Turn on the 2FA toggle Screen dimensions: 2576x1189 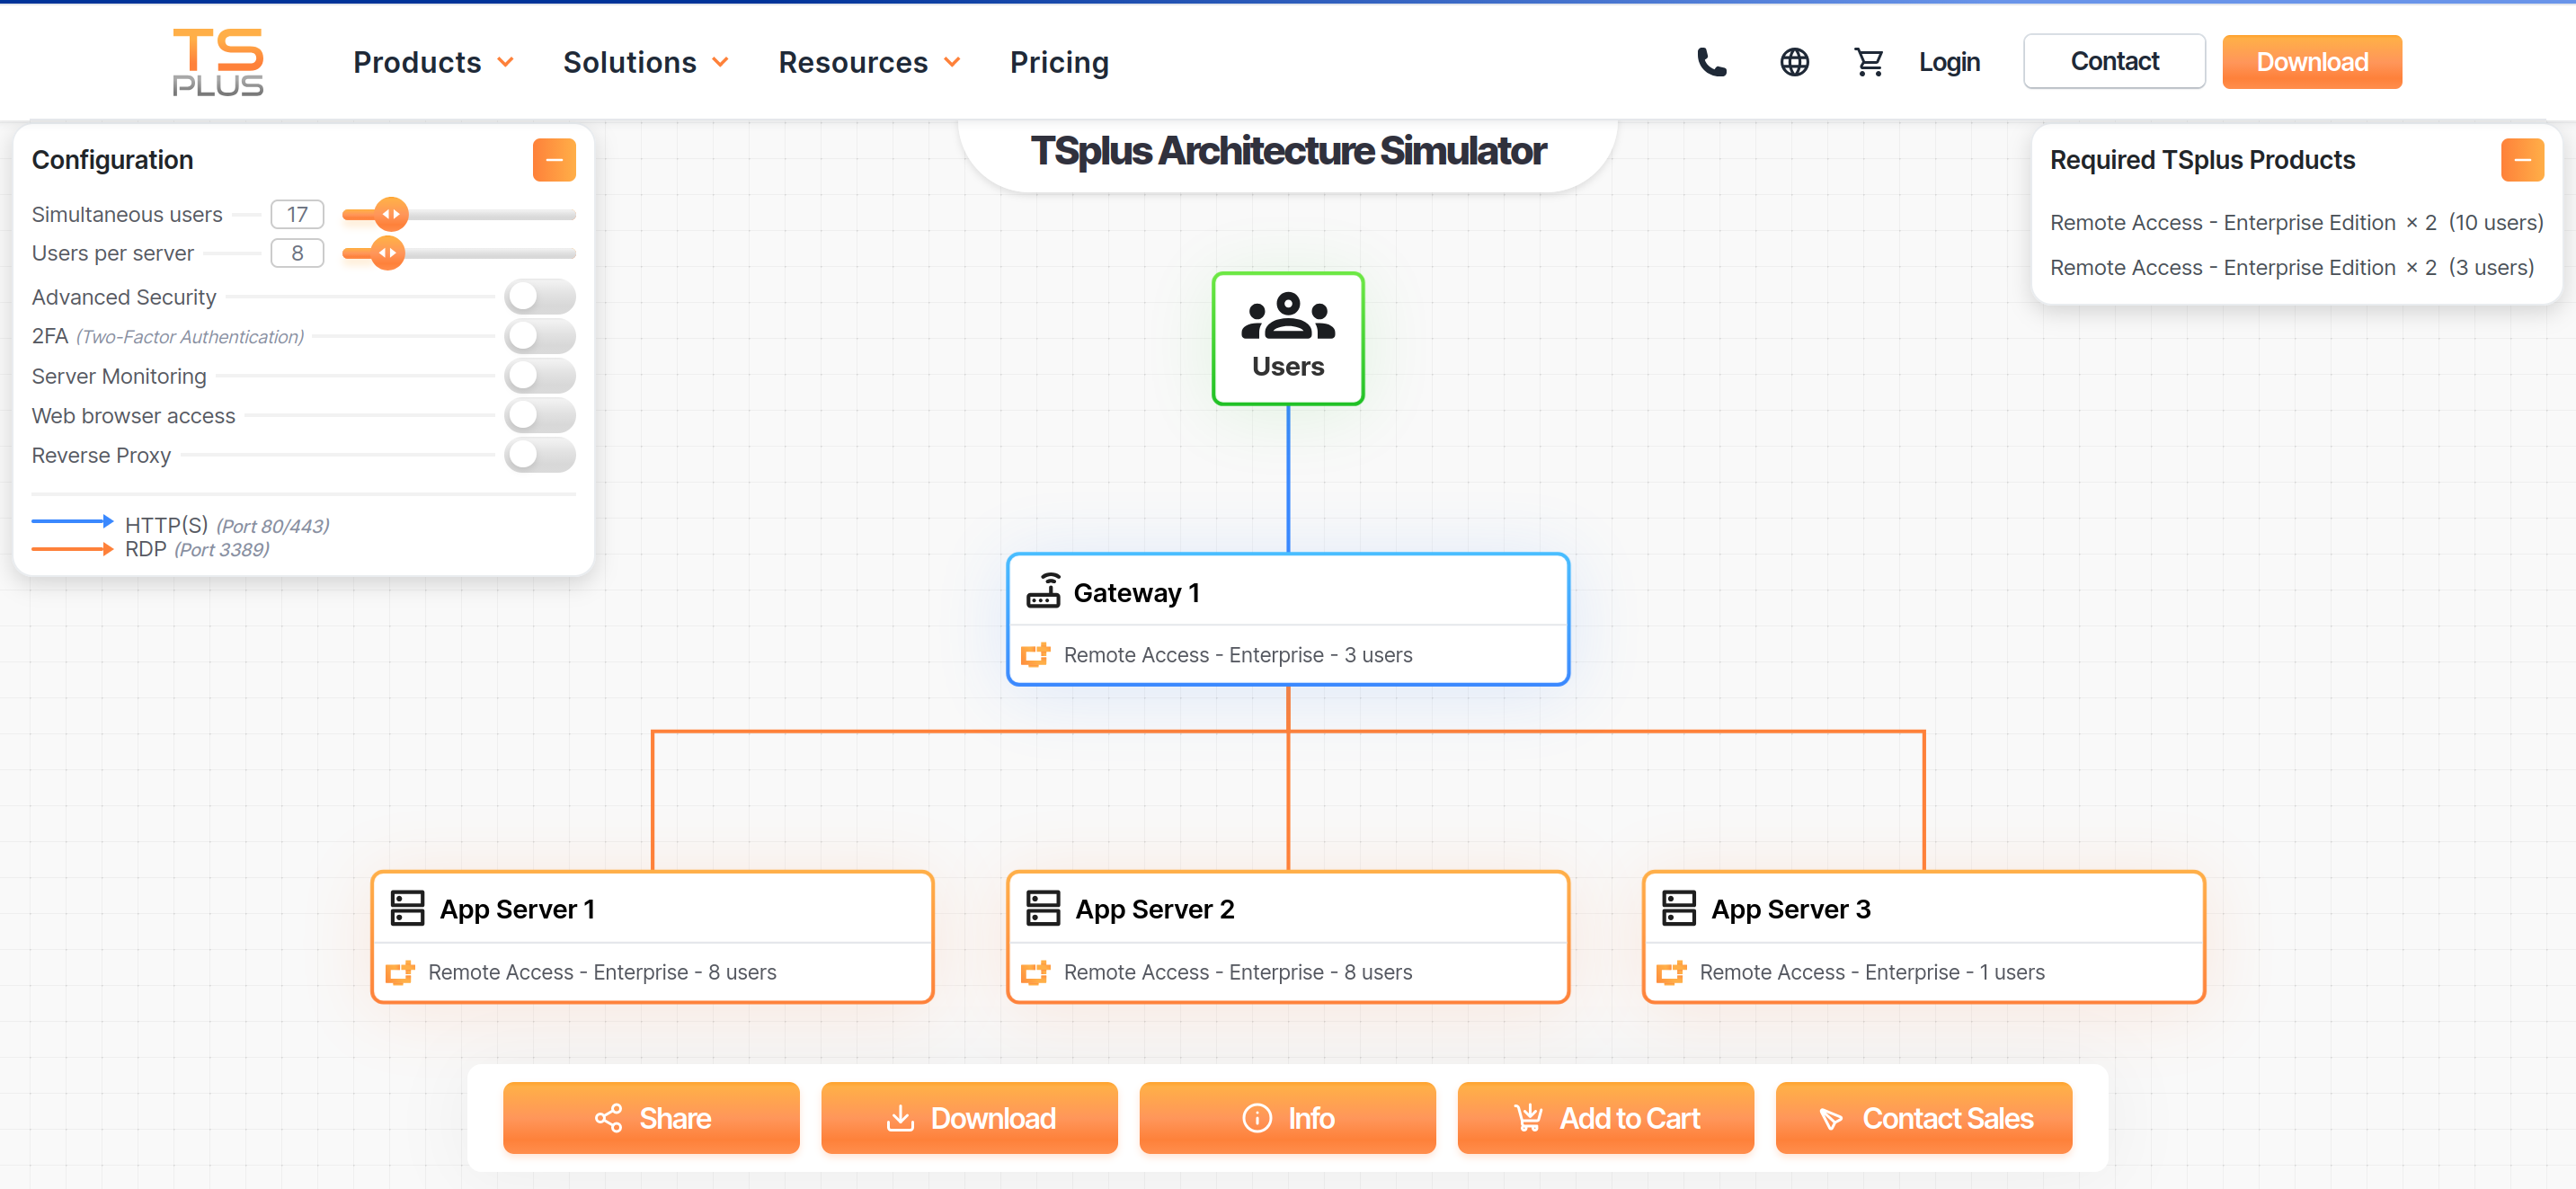(540, 336)
